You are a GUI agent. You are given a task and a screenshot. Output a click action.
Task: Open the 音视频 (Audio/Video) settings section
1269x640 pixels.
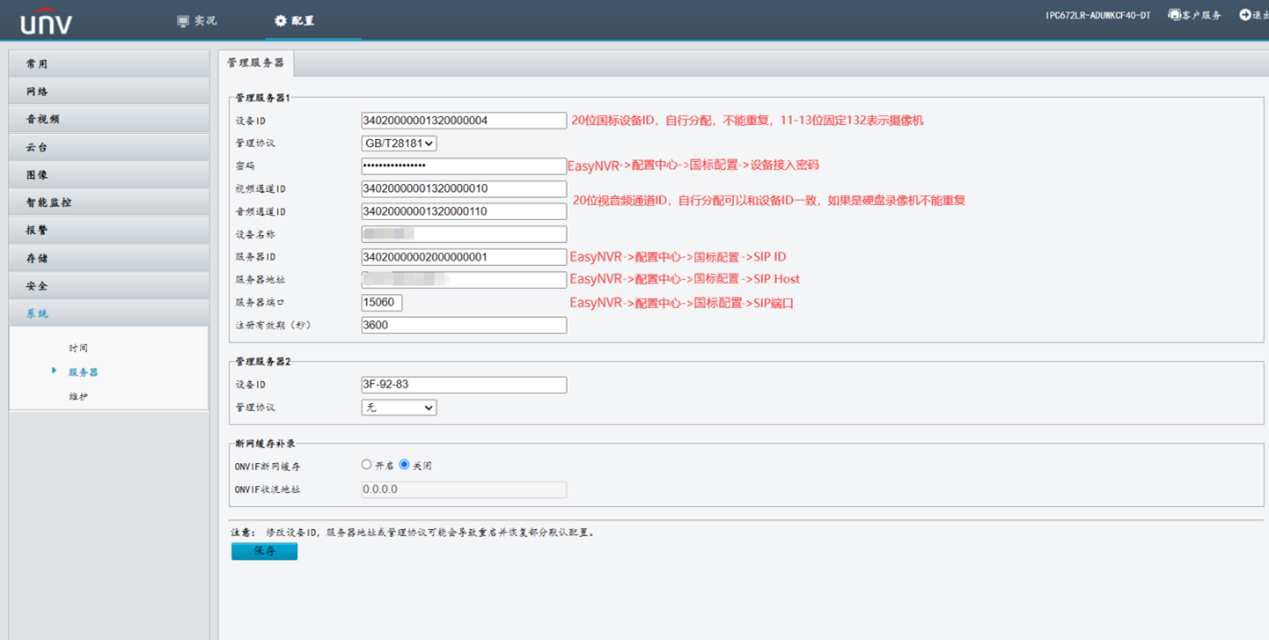point(60,119)
